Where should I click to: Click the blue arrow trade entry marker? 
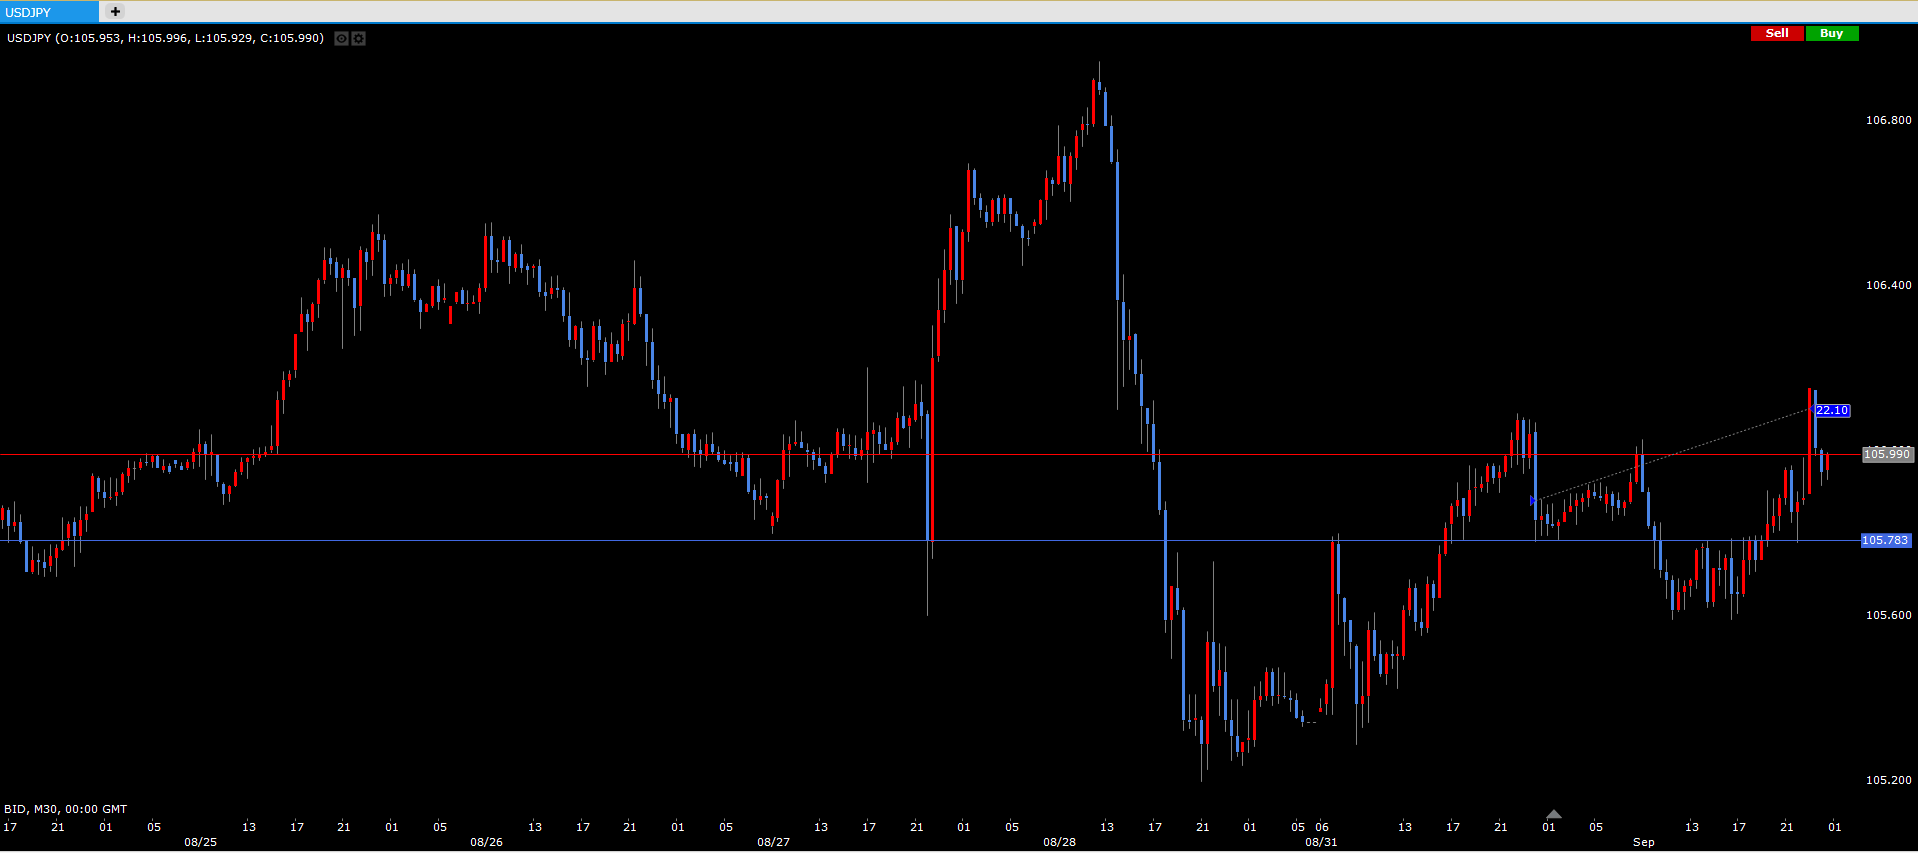tap(1534, 500)
